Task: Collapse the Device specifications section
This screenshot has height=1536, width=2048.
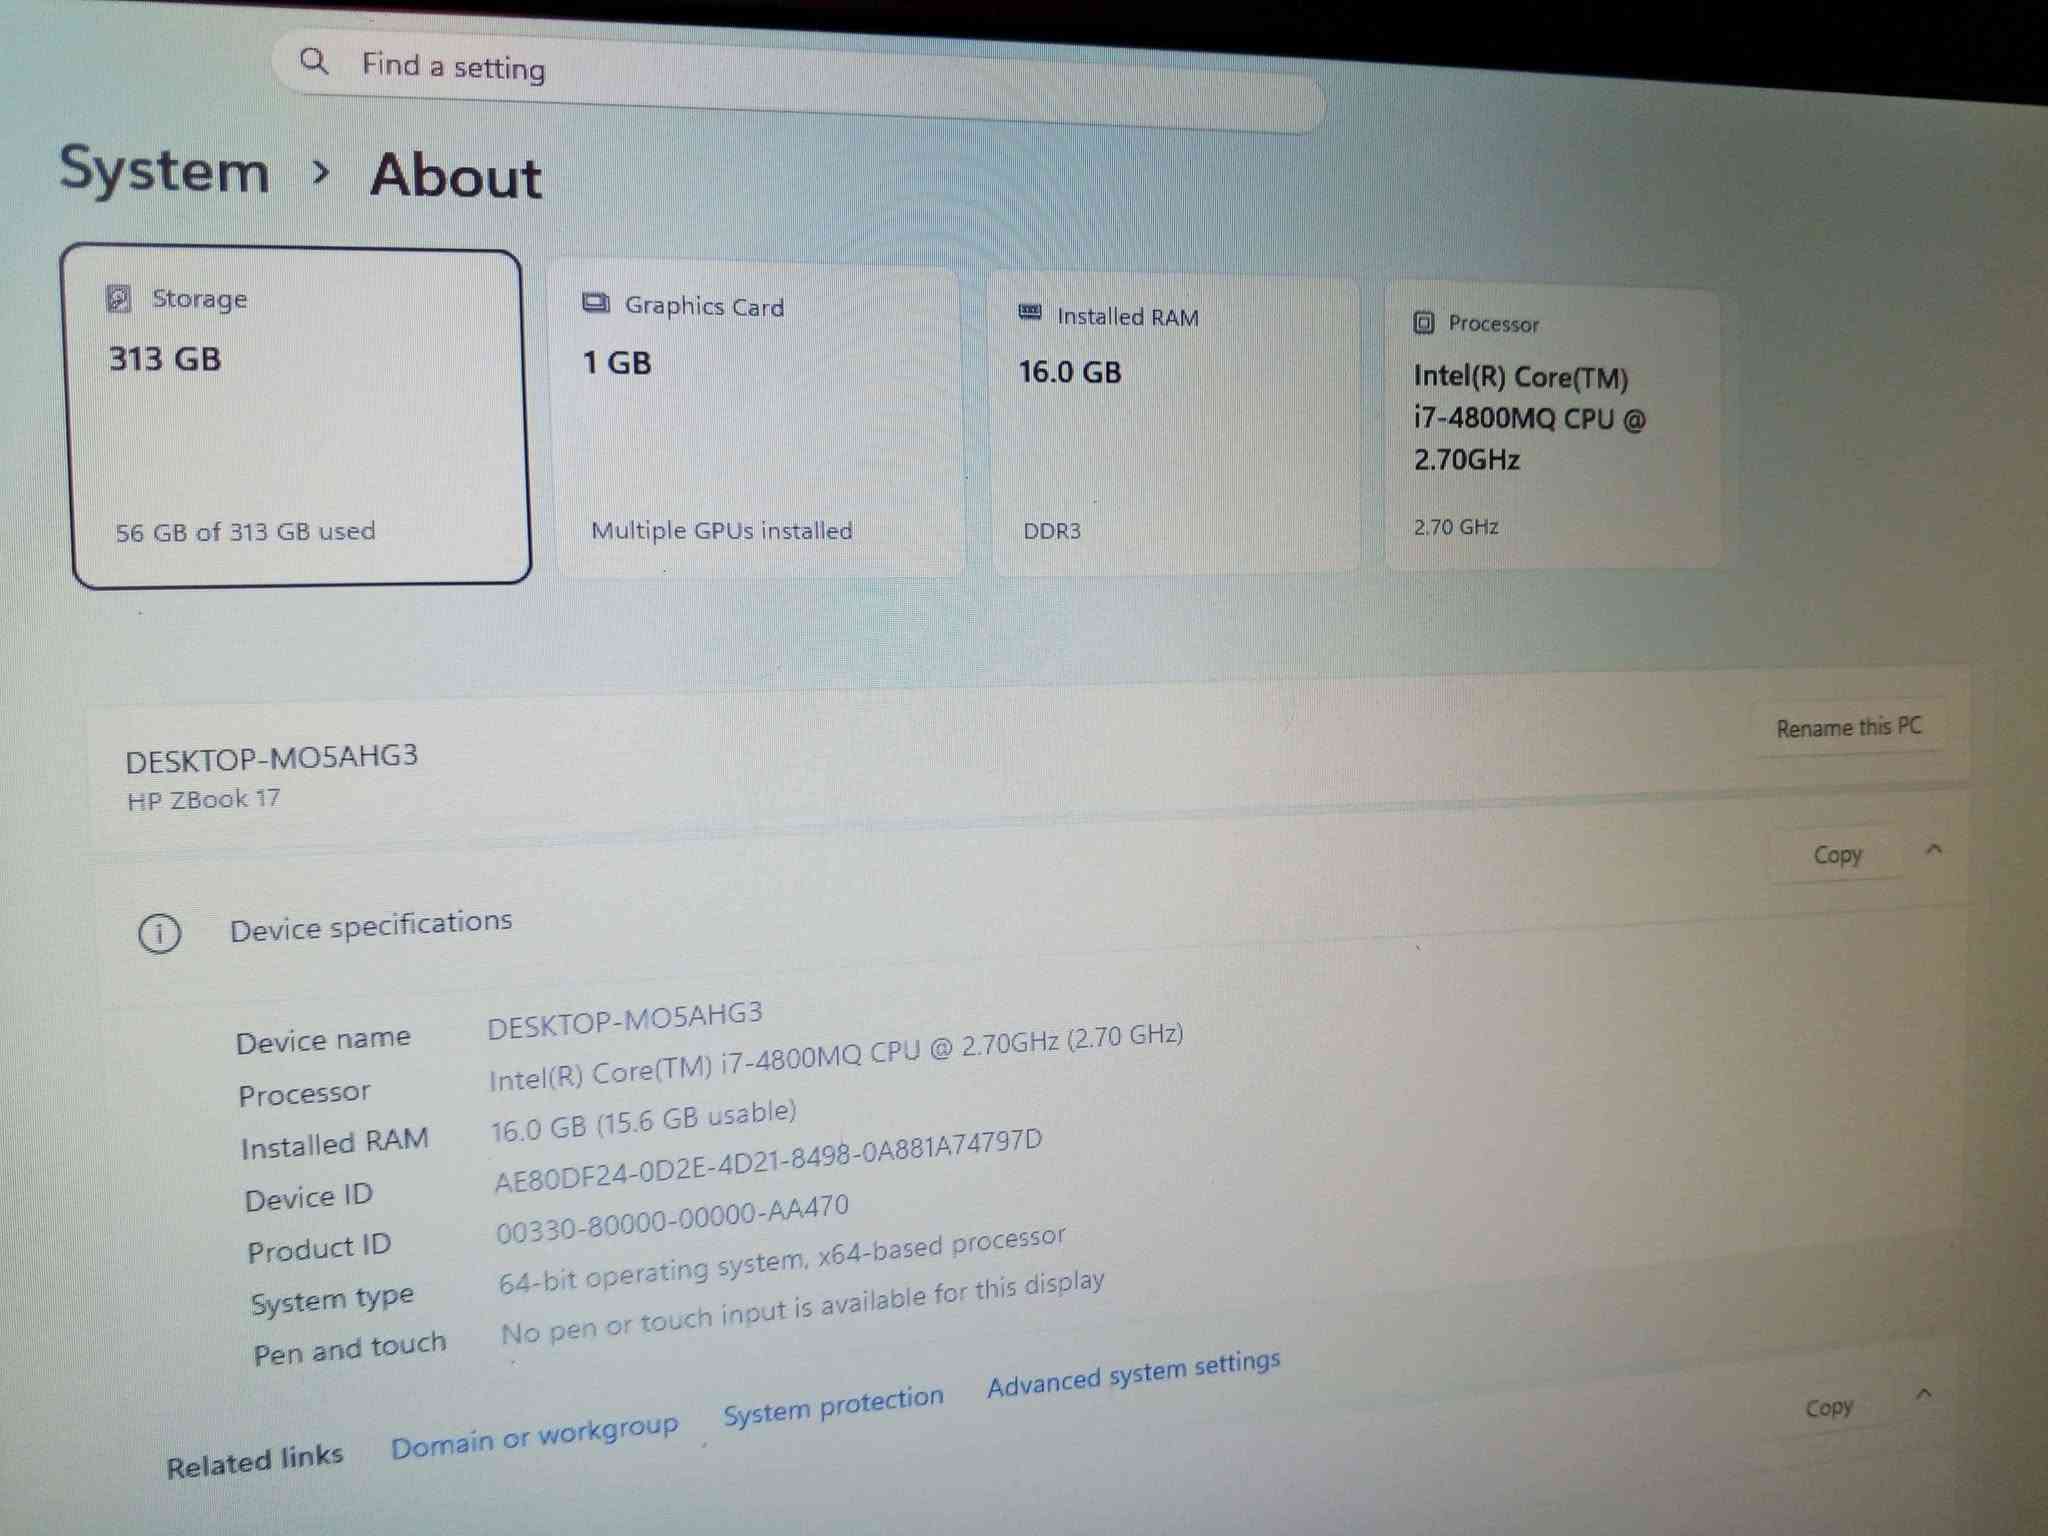Action: pyautogui.click(x=1934, y=850)
